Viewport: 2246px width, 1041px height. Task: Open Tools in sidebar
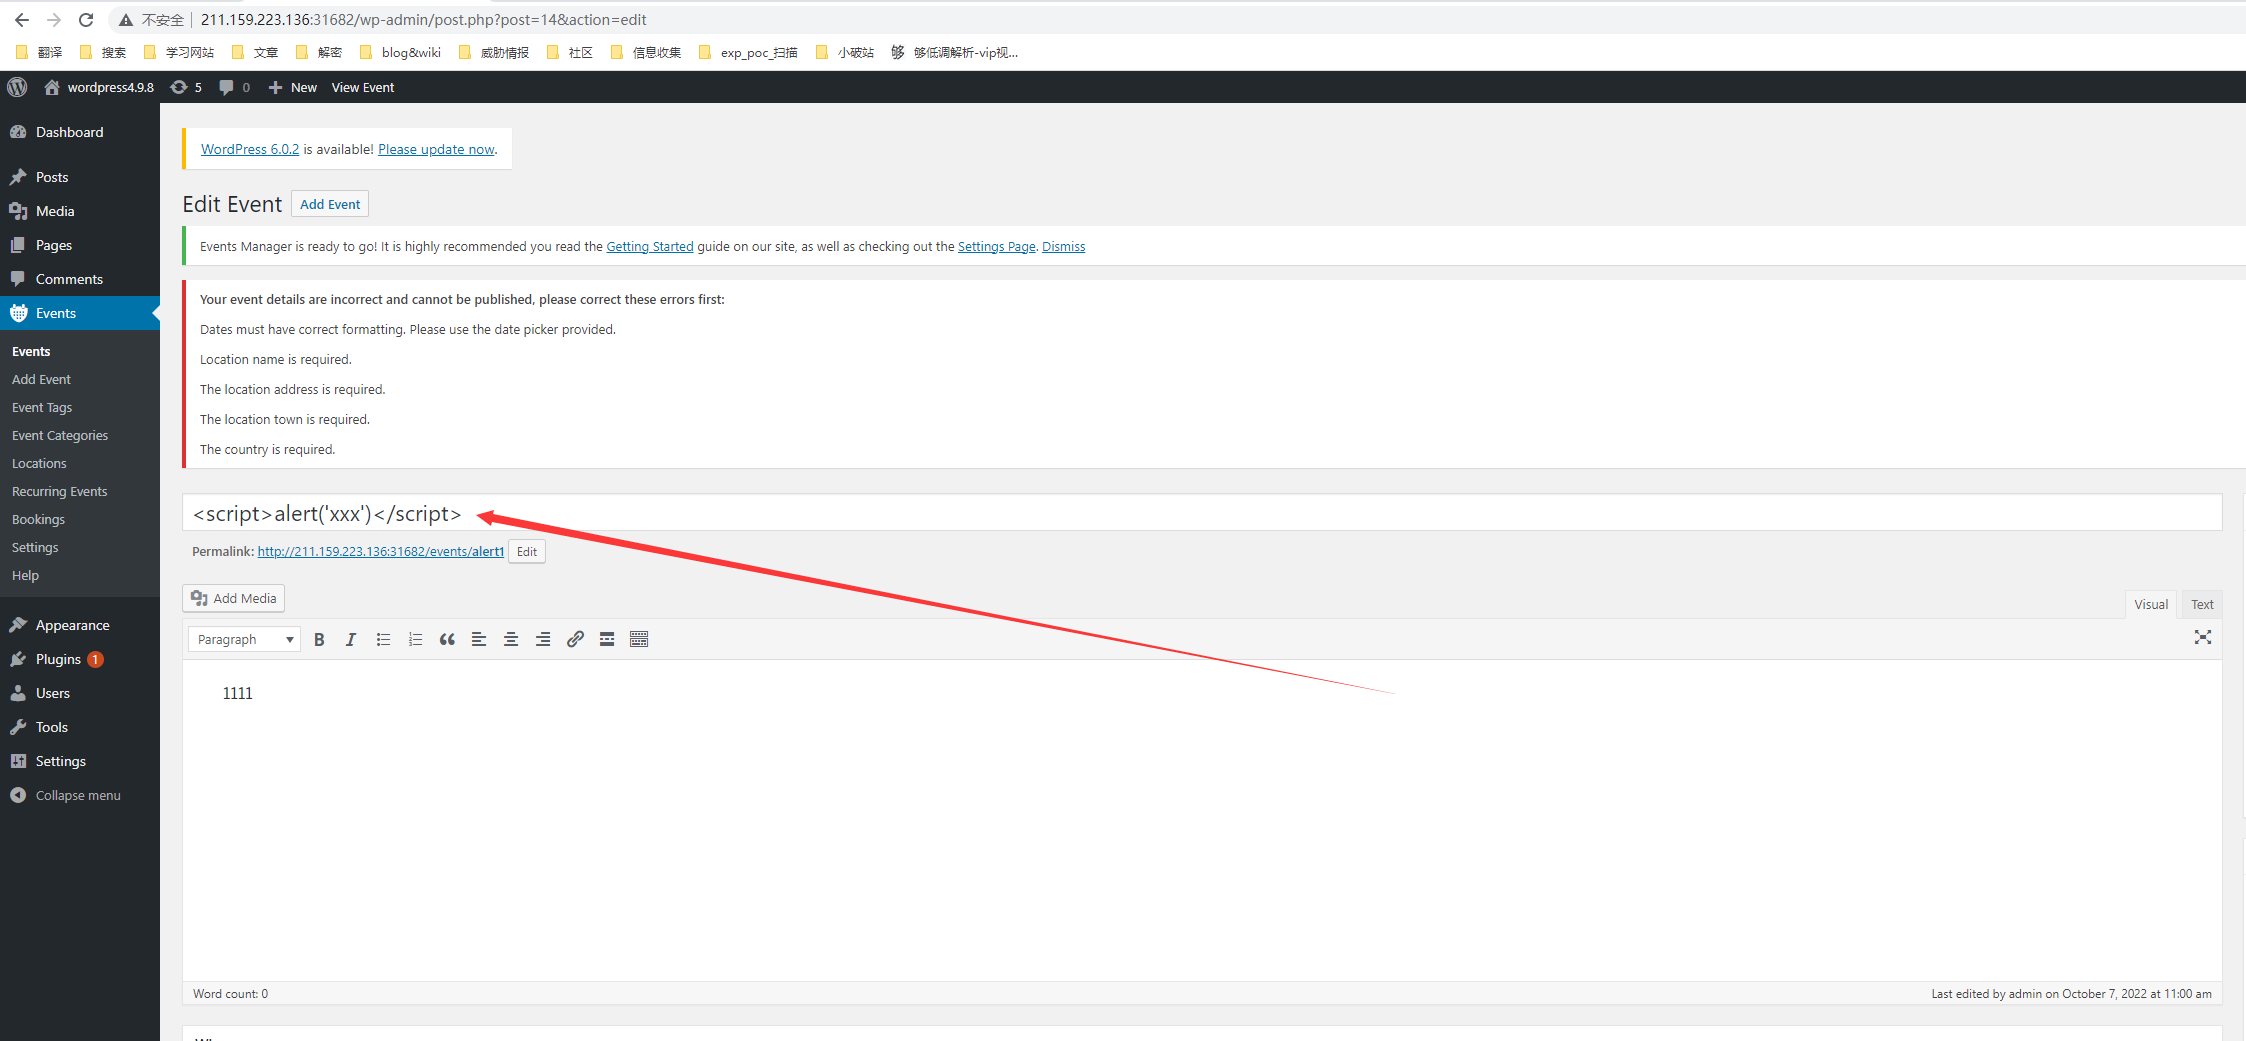tap(80, 727)
